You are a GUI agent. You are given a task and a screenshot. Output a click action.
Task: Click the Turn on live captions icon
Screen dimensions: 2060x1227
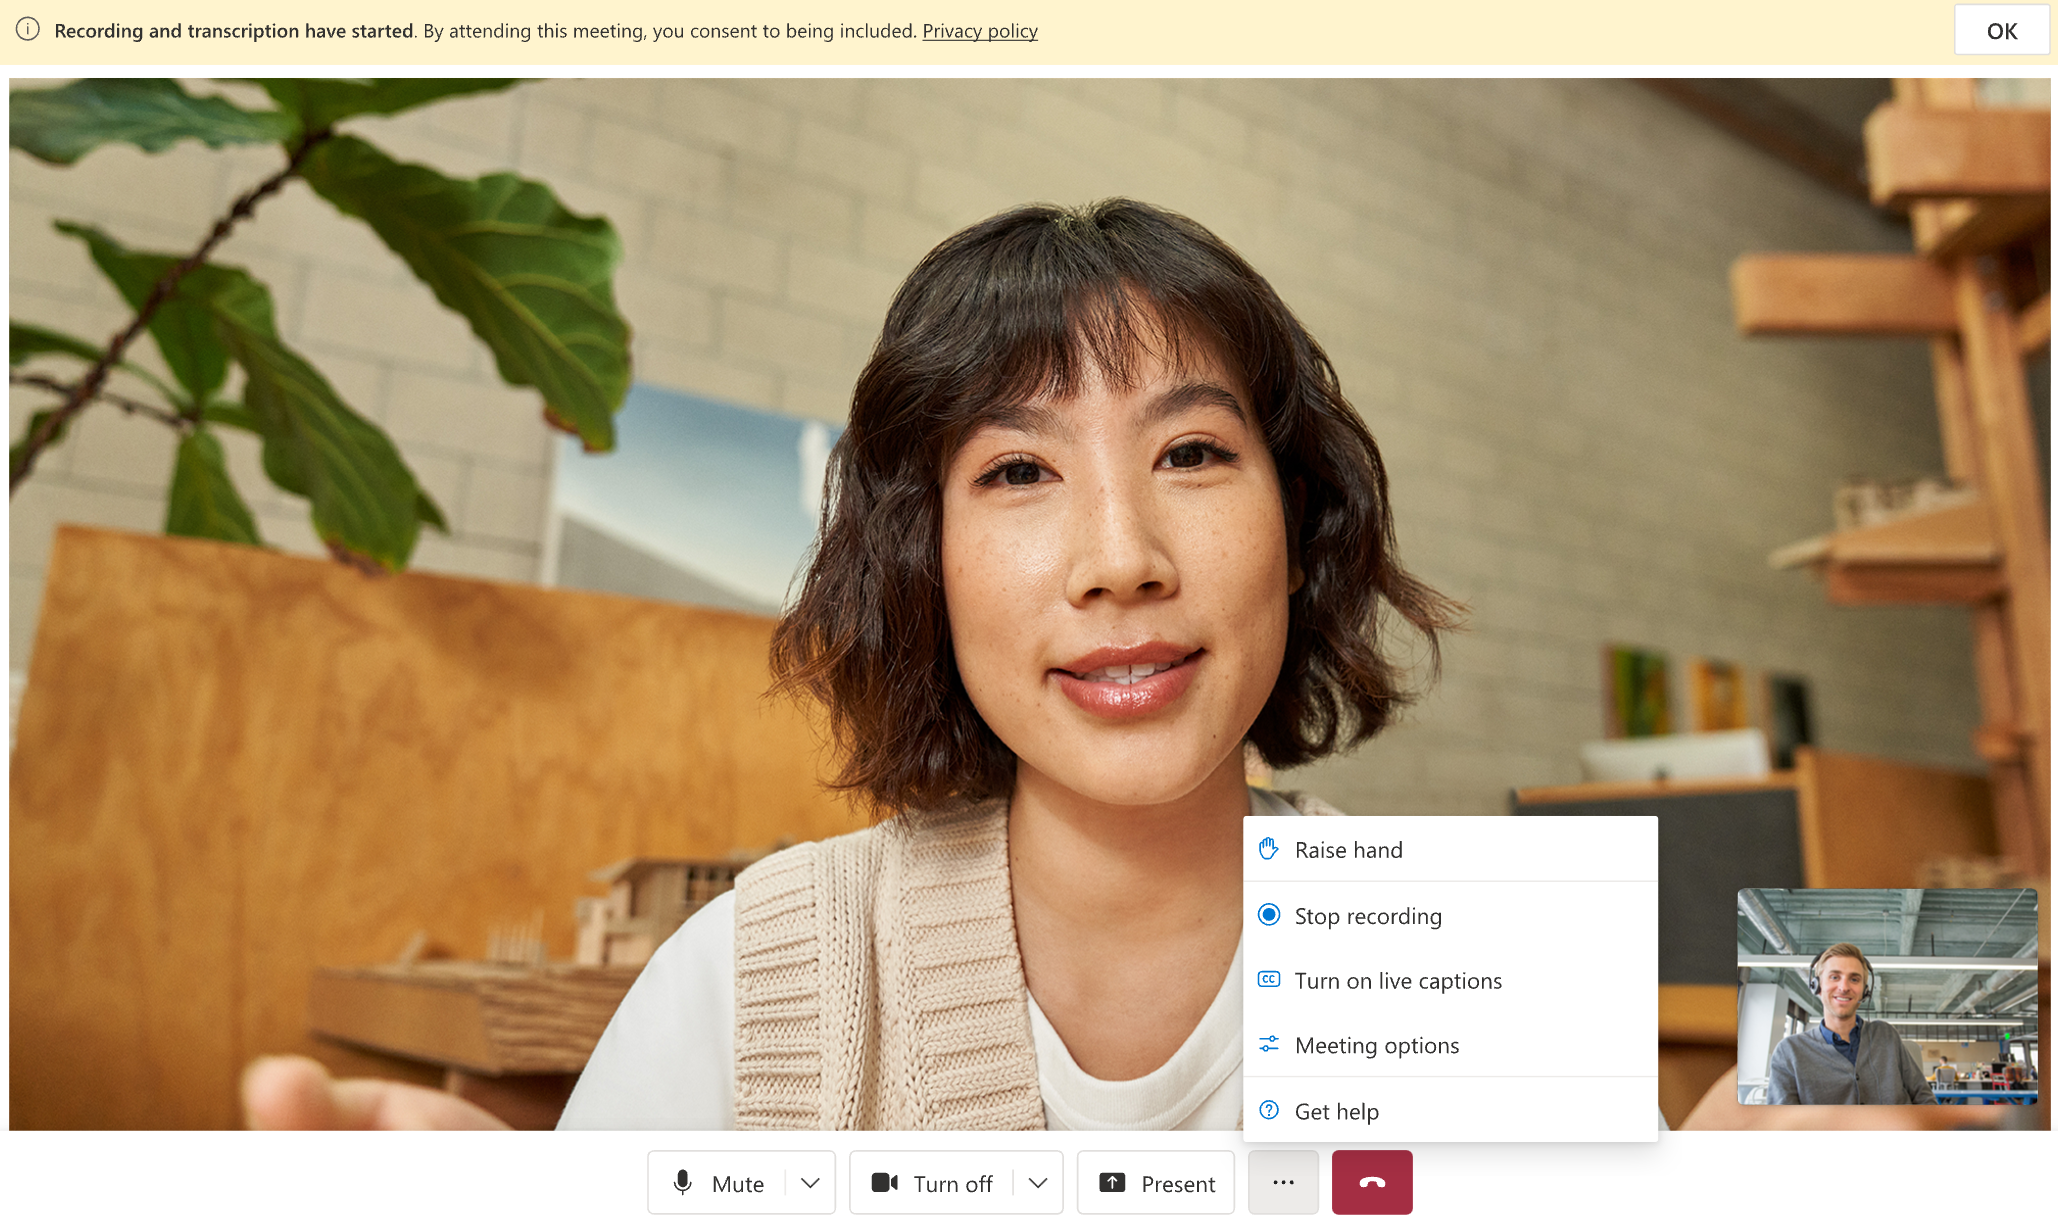(1270, 979)
